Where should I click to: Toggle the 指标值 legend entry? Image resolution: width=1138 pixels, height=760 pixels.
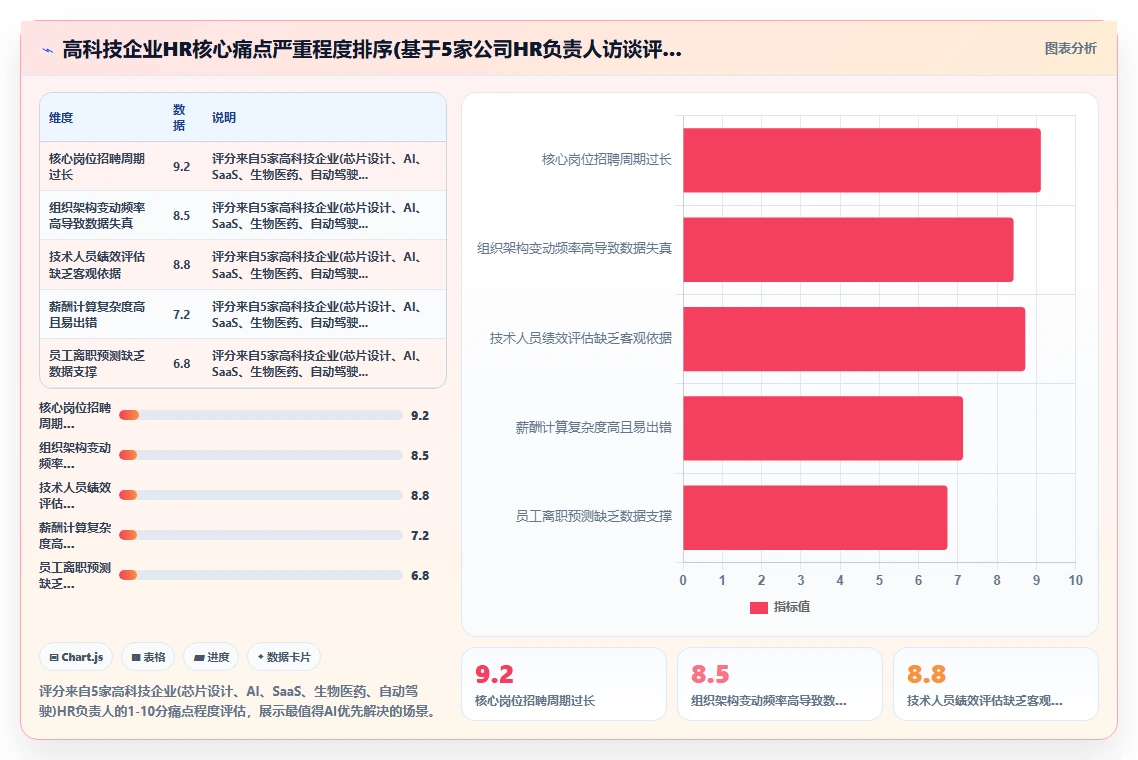(x=779, y=607)
